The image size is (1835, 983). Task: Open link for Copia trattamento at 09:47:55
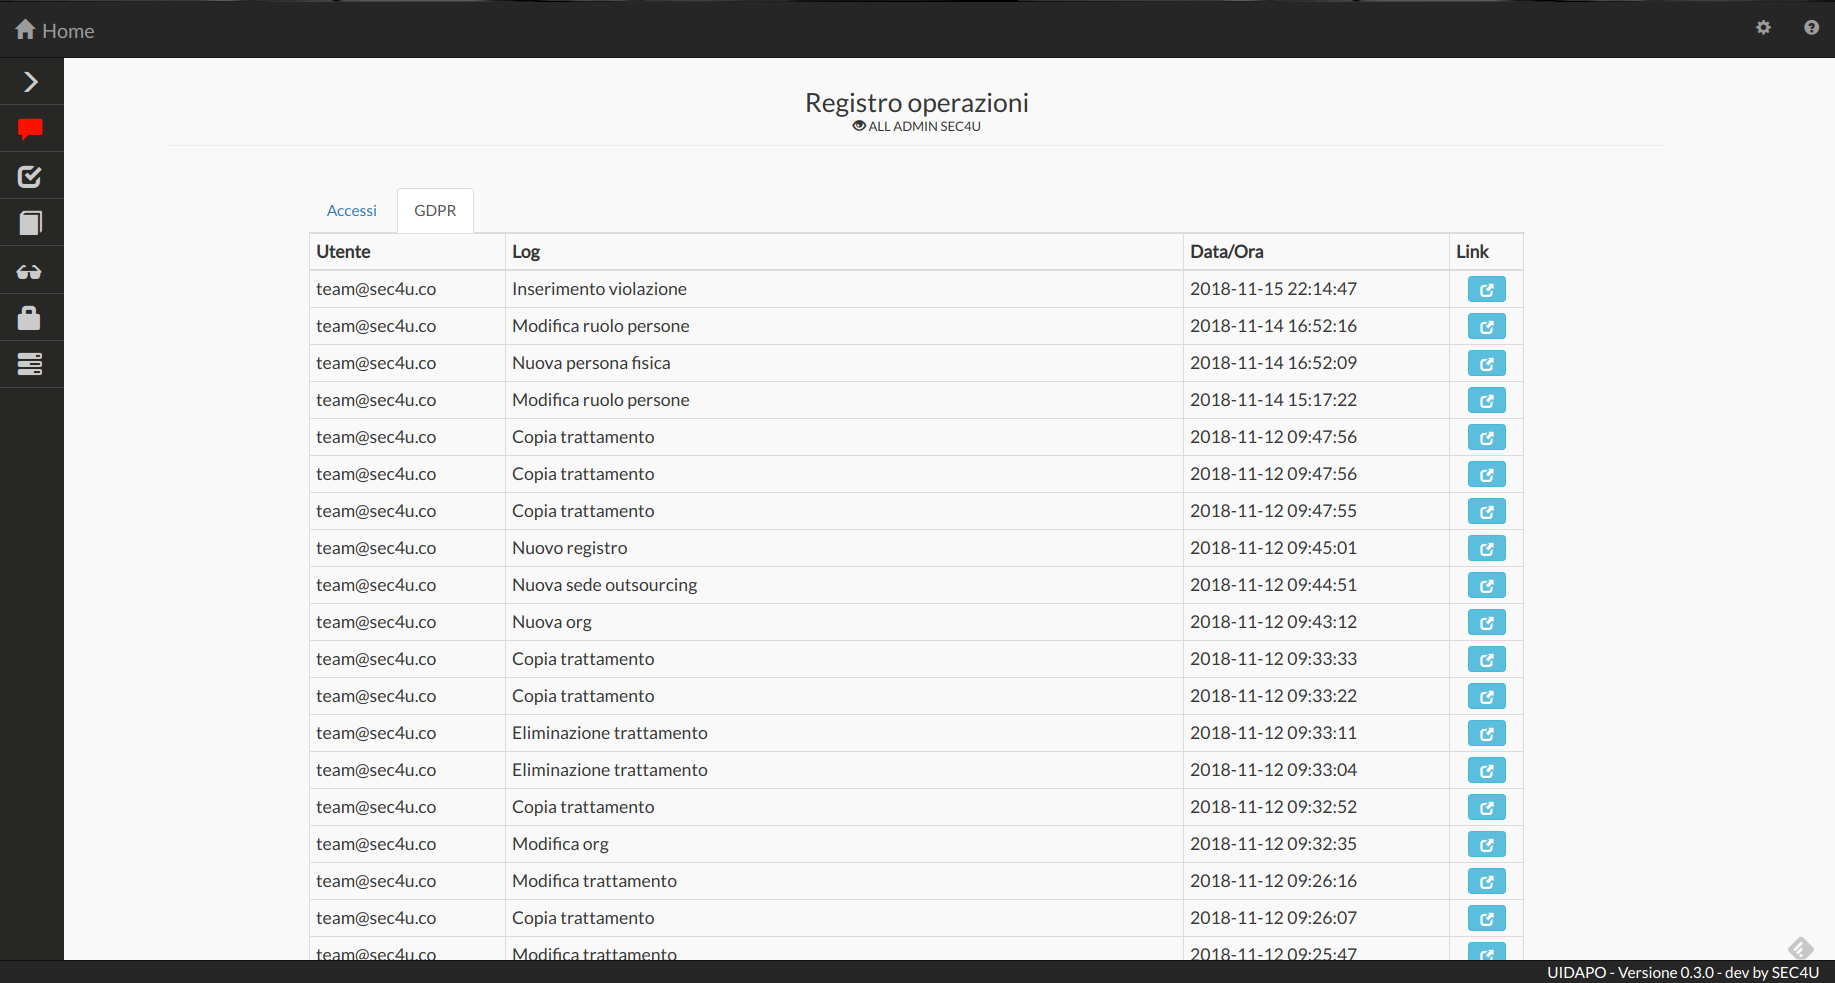coord(1487,512)
